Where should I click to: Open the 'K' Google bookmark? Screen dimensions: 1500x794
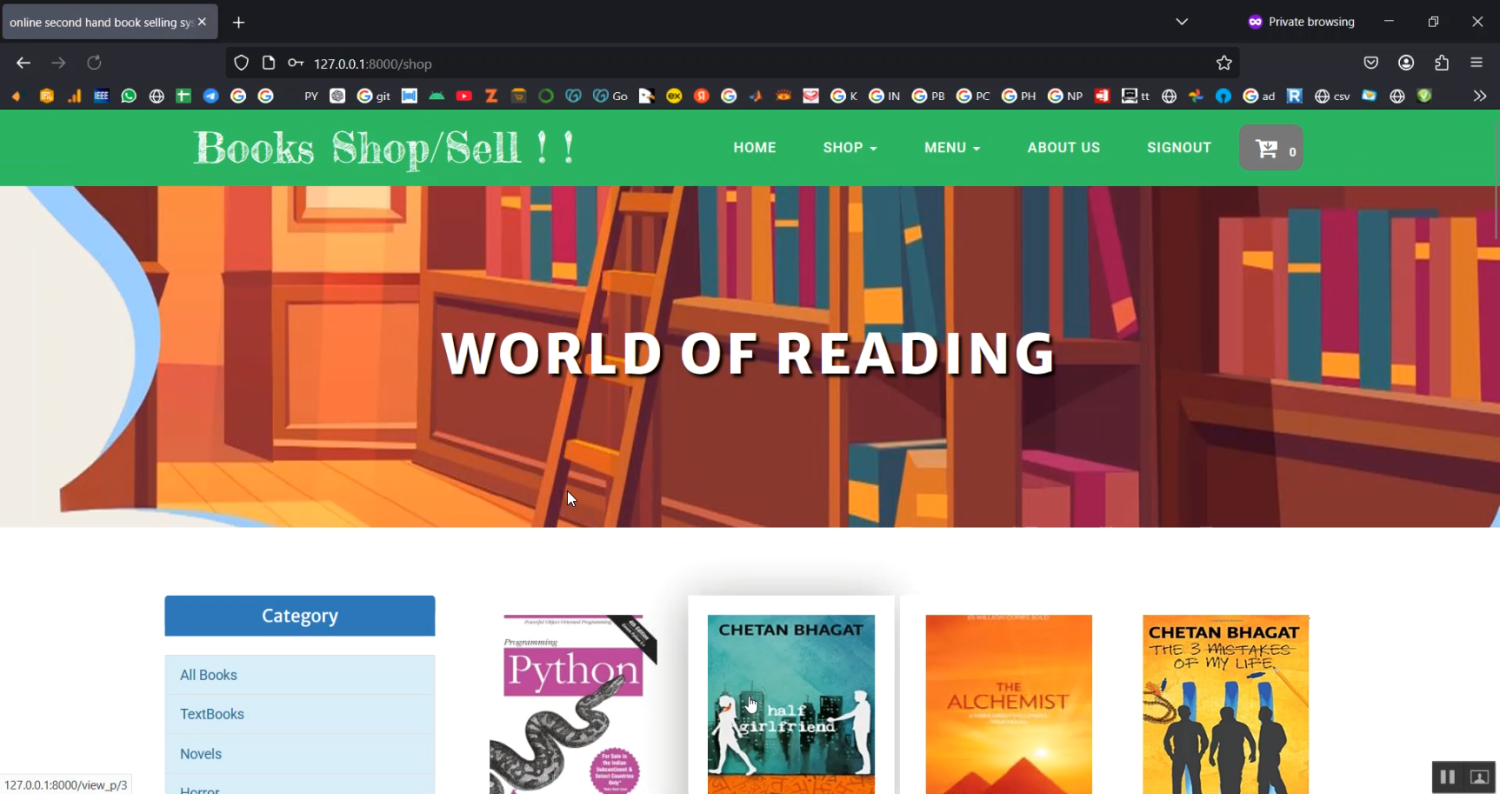[x=843, y=96]
